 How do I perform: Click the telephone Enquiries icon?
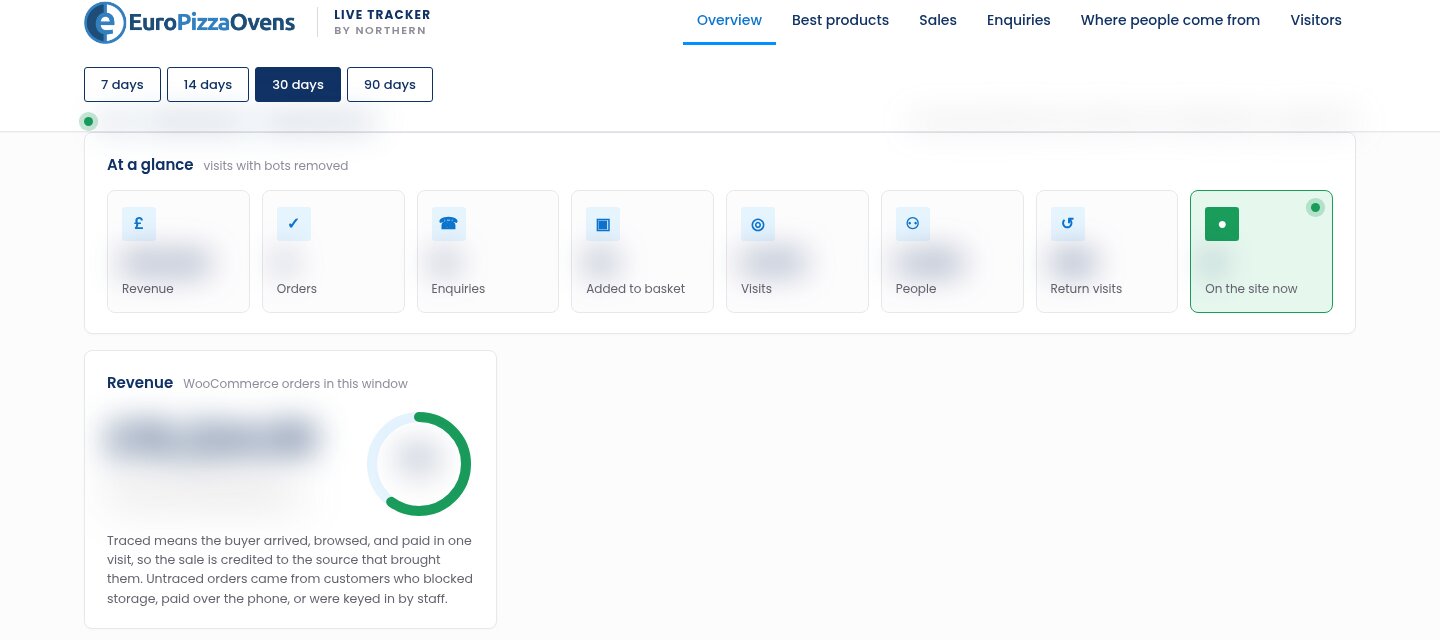coord(449,224)
